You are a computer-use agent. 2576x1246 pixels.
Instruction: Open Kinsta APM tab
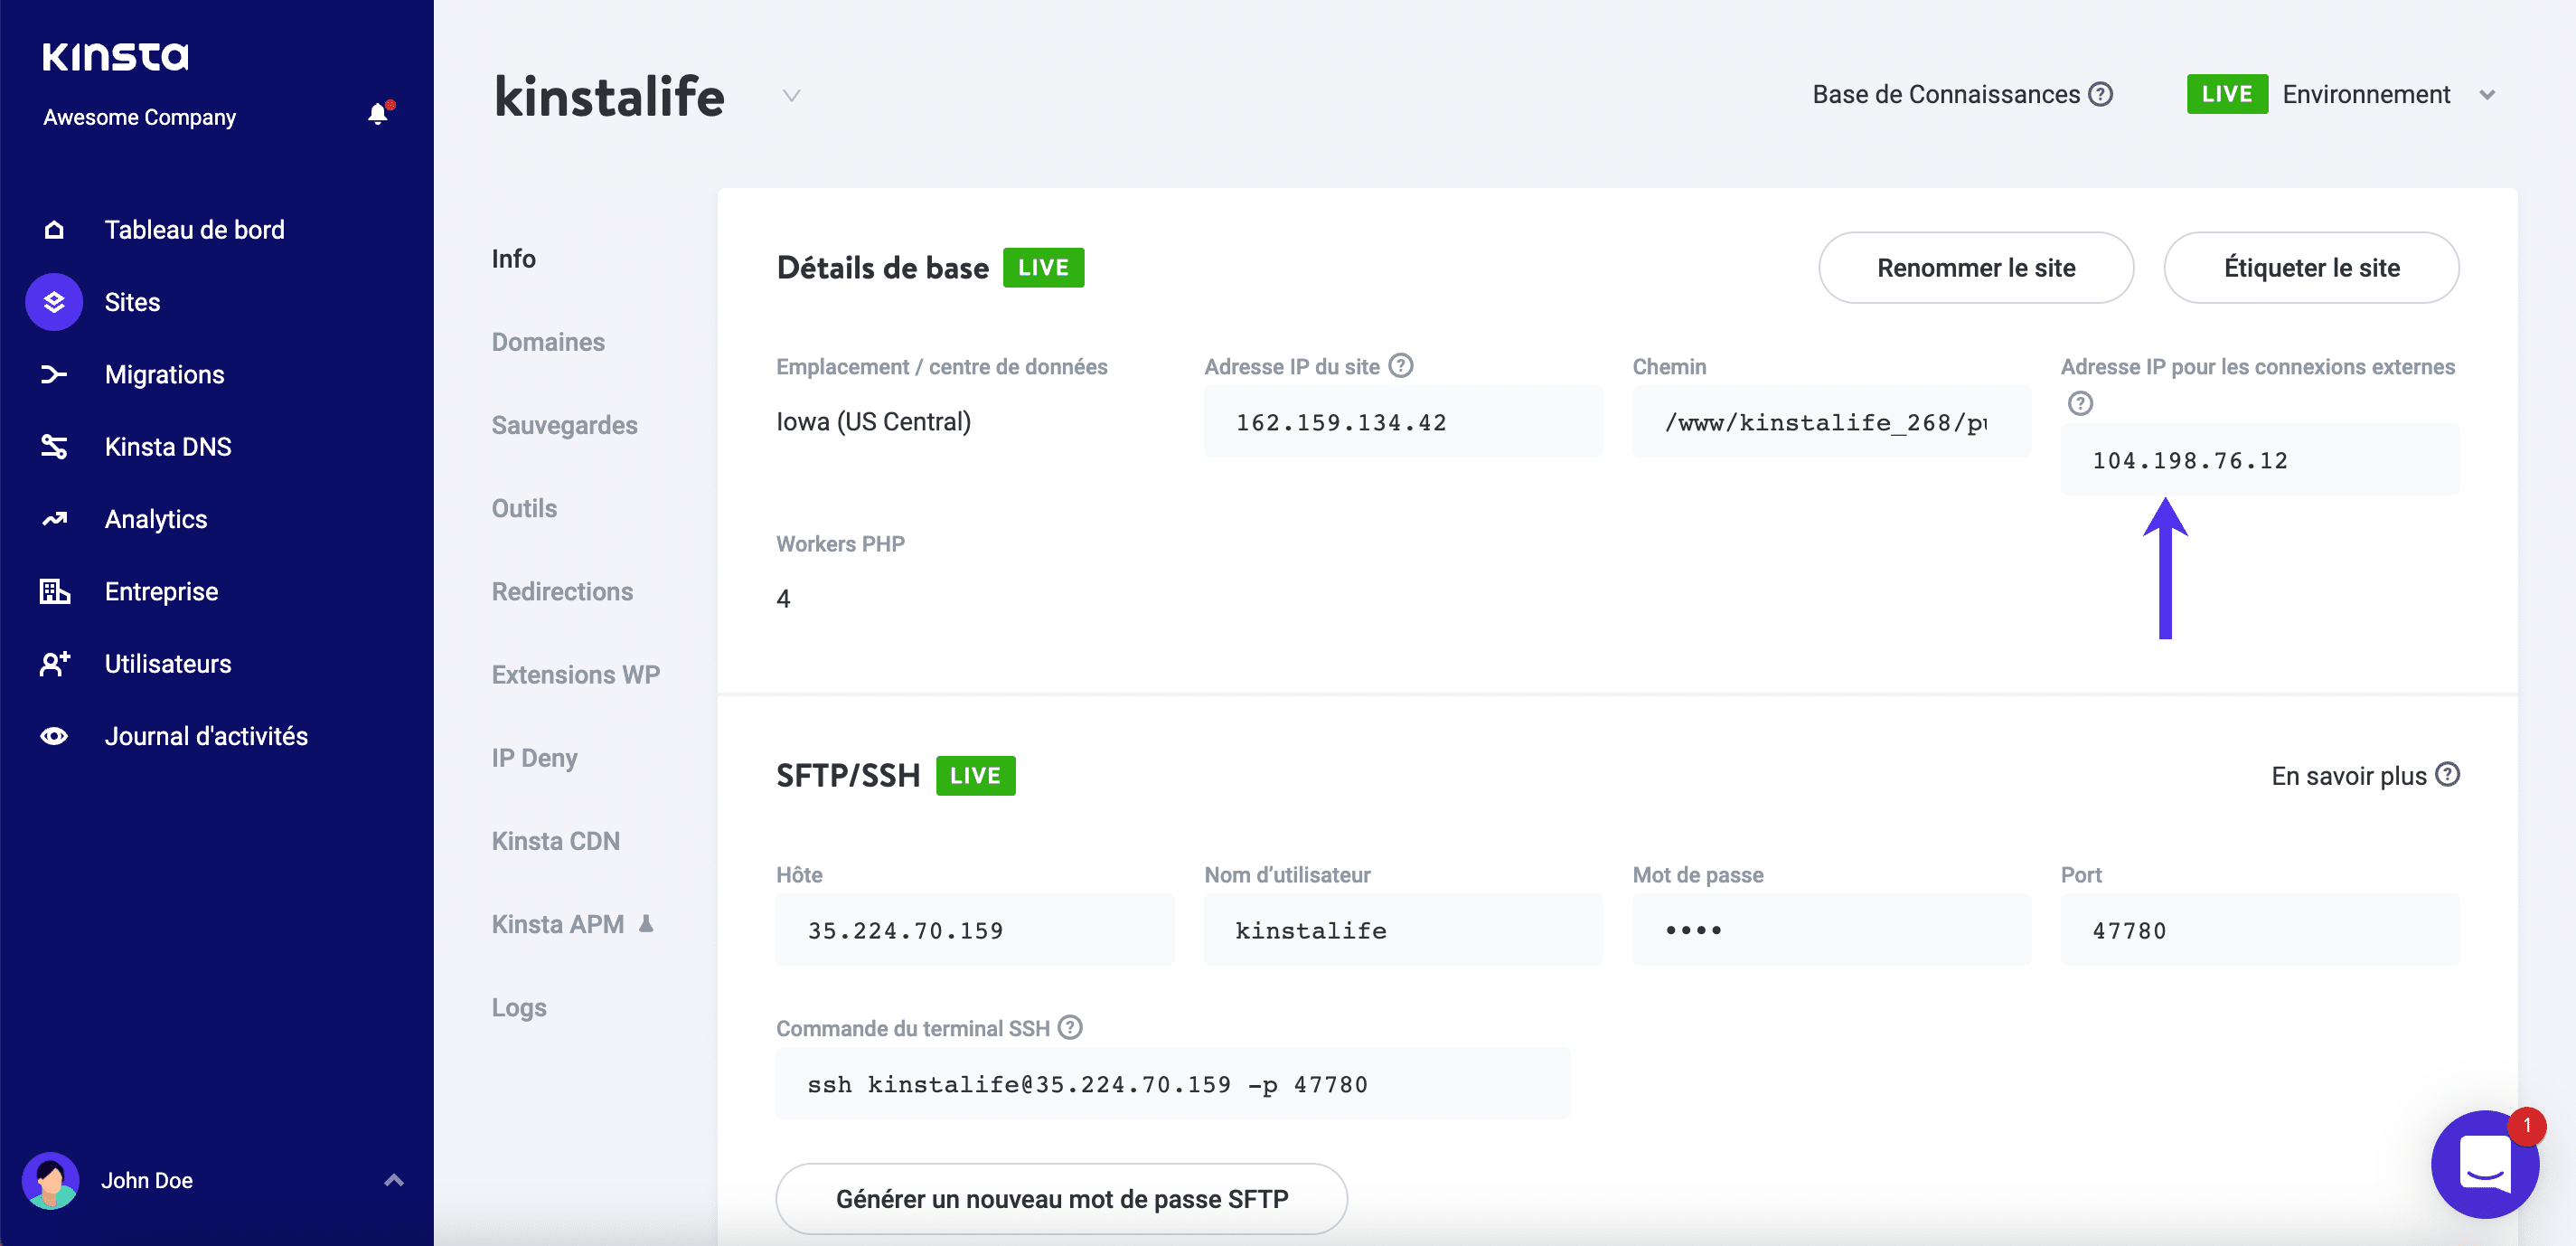pyautogui.click(x=558, y=923)
